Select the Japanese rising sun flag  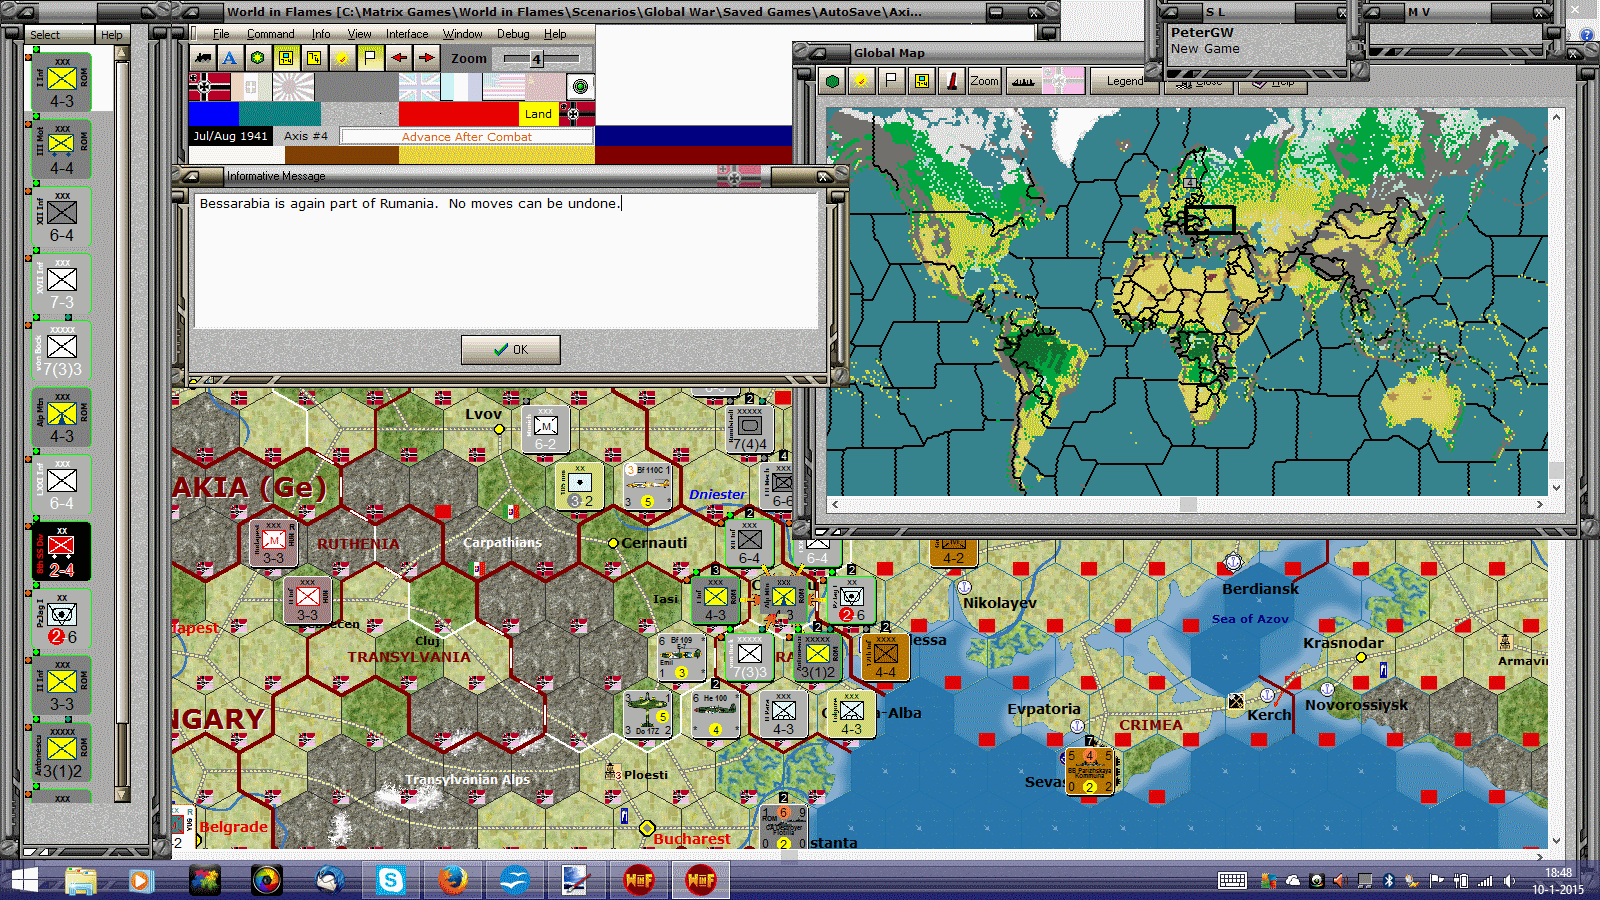coord(293,87)
